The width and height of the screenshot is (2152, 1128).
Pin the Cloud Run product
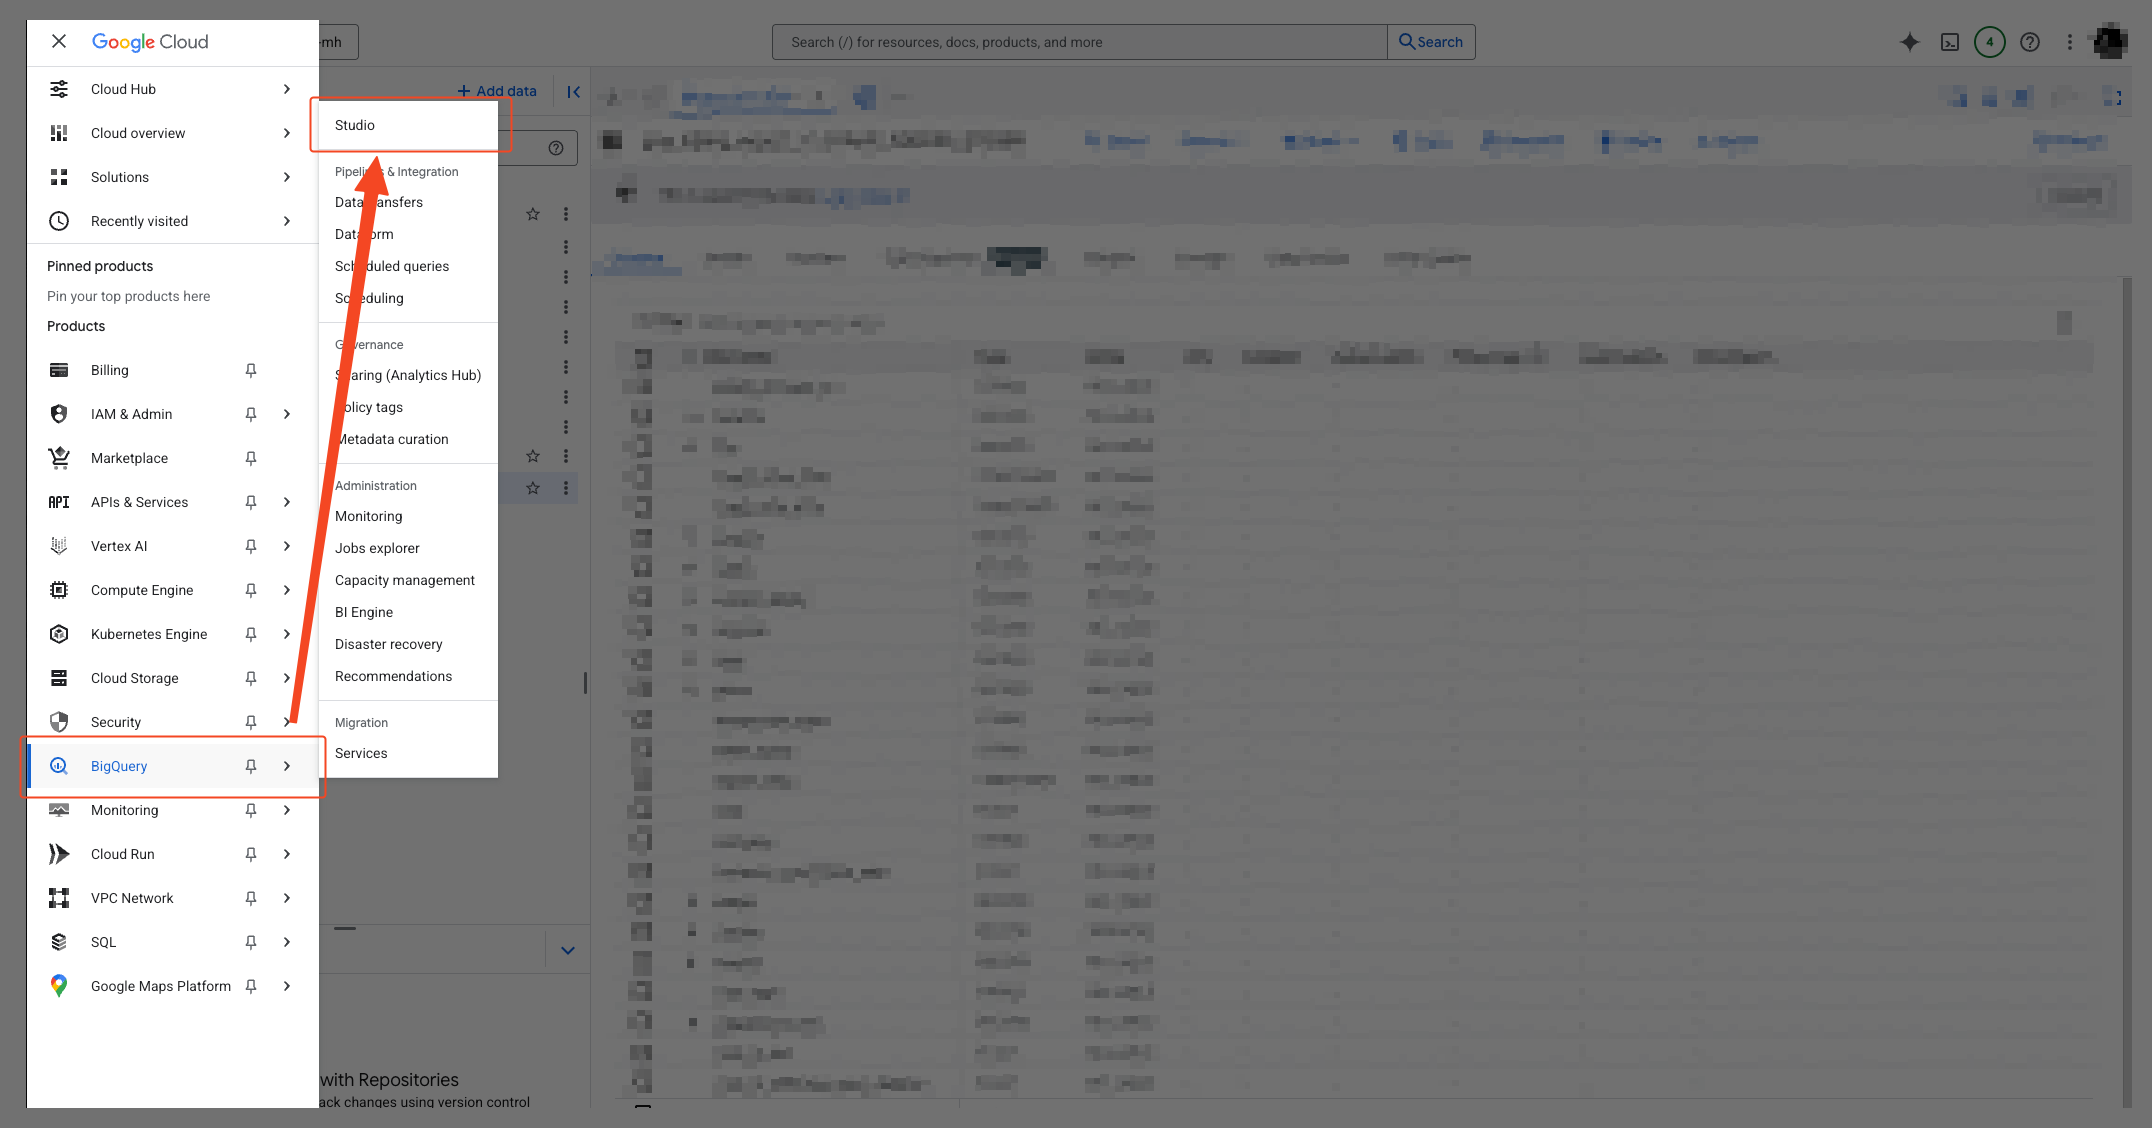point(251,854)
